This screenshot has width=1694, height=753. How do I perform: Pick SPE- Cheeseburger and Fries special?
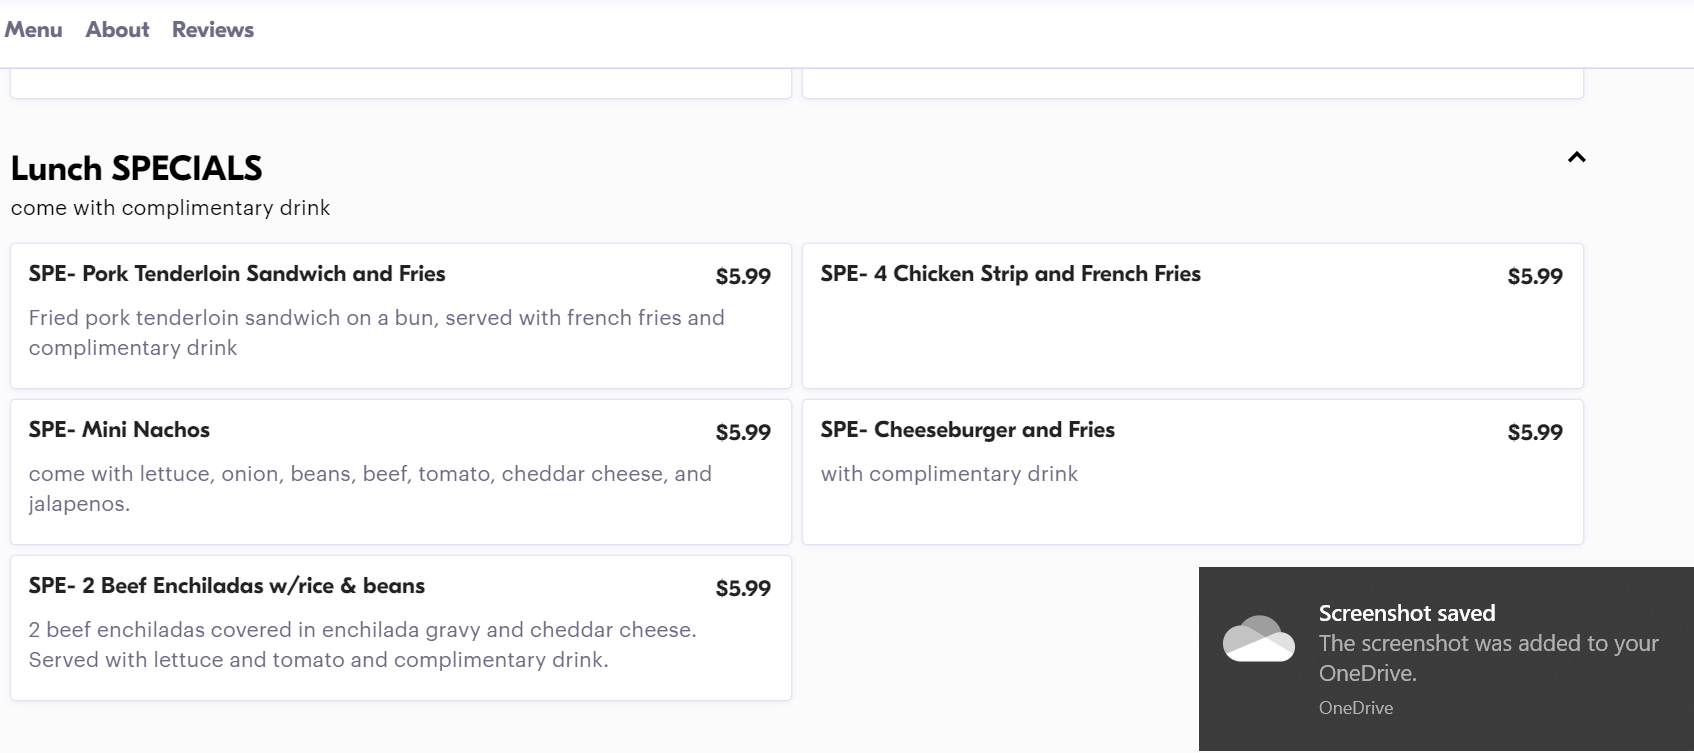967,430
